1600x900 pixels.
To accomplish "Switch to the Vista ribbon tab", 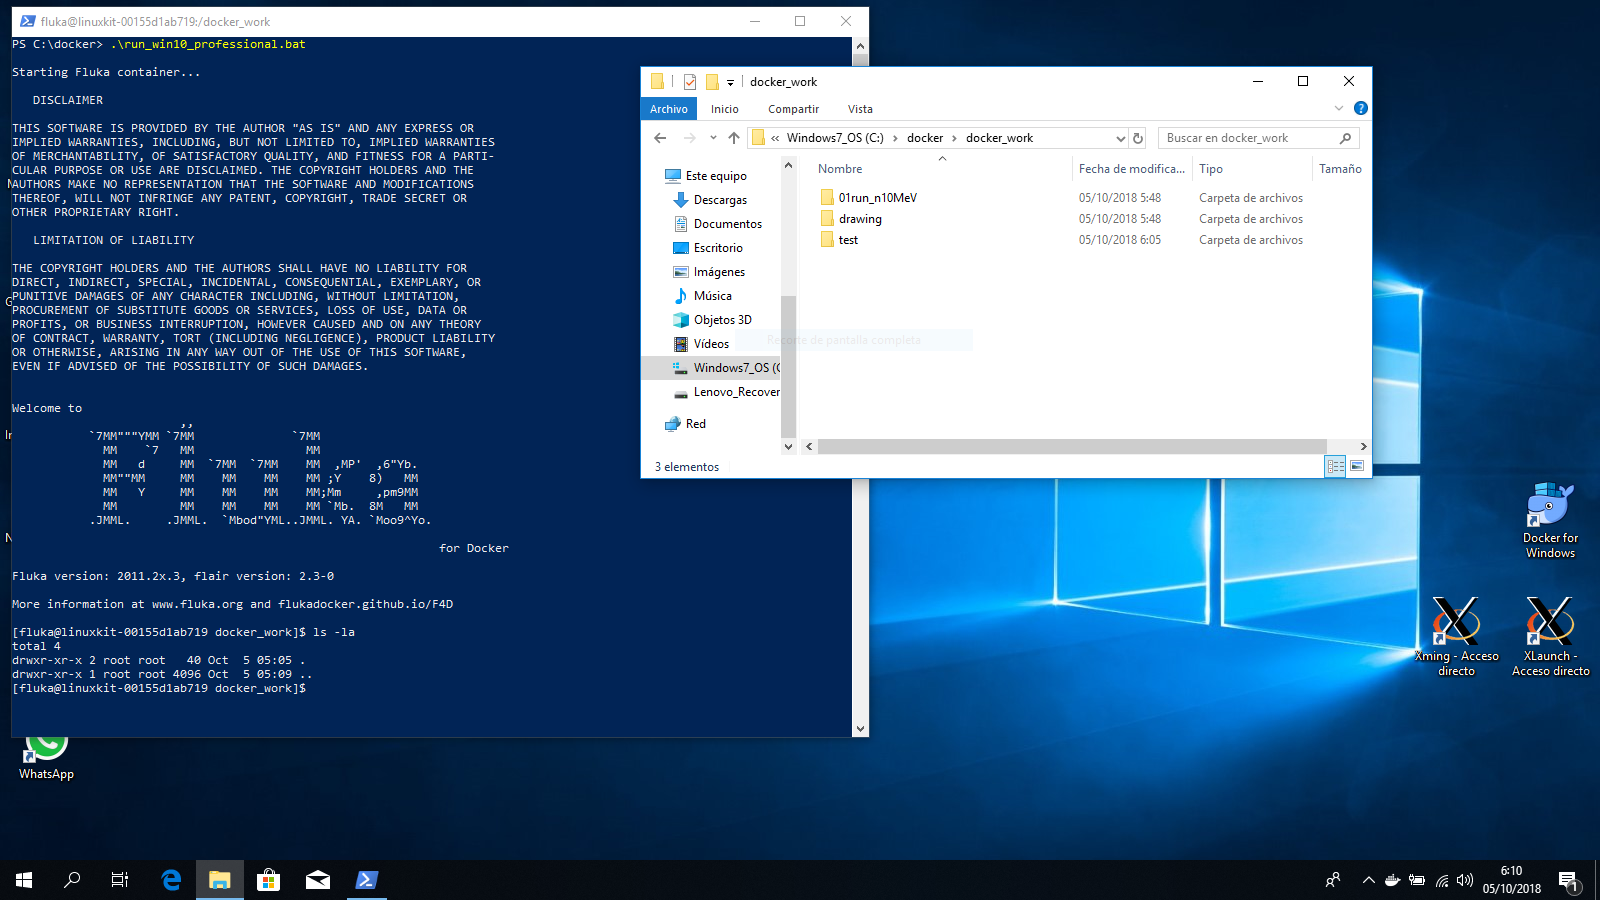I will coord(860,109).
